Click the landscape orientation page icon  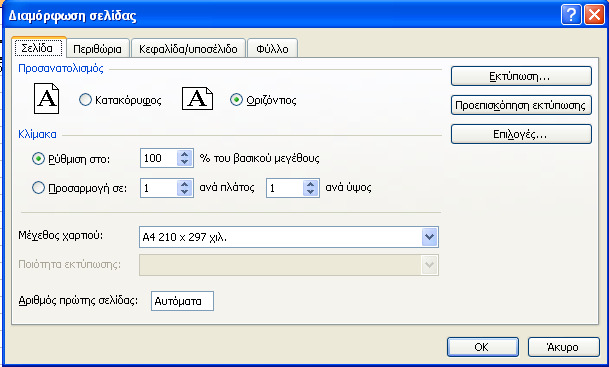197,99
